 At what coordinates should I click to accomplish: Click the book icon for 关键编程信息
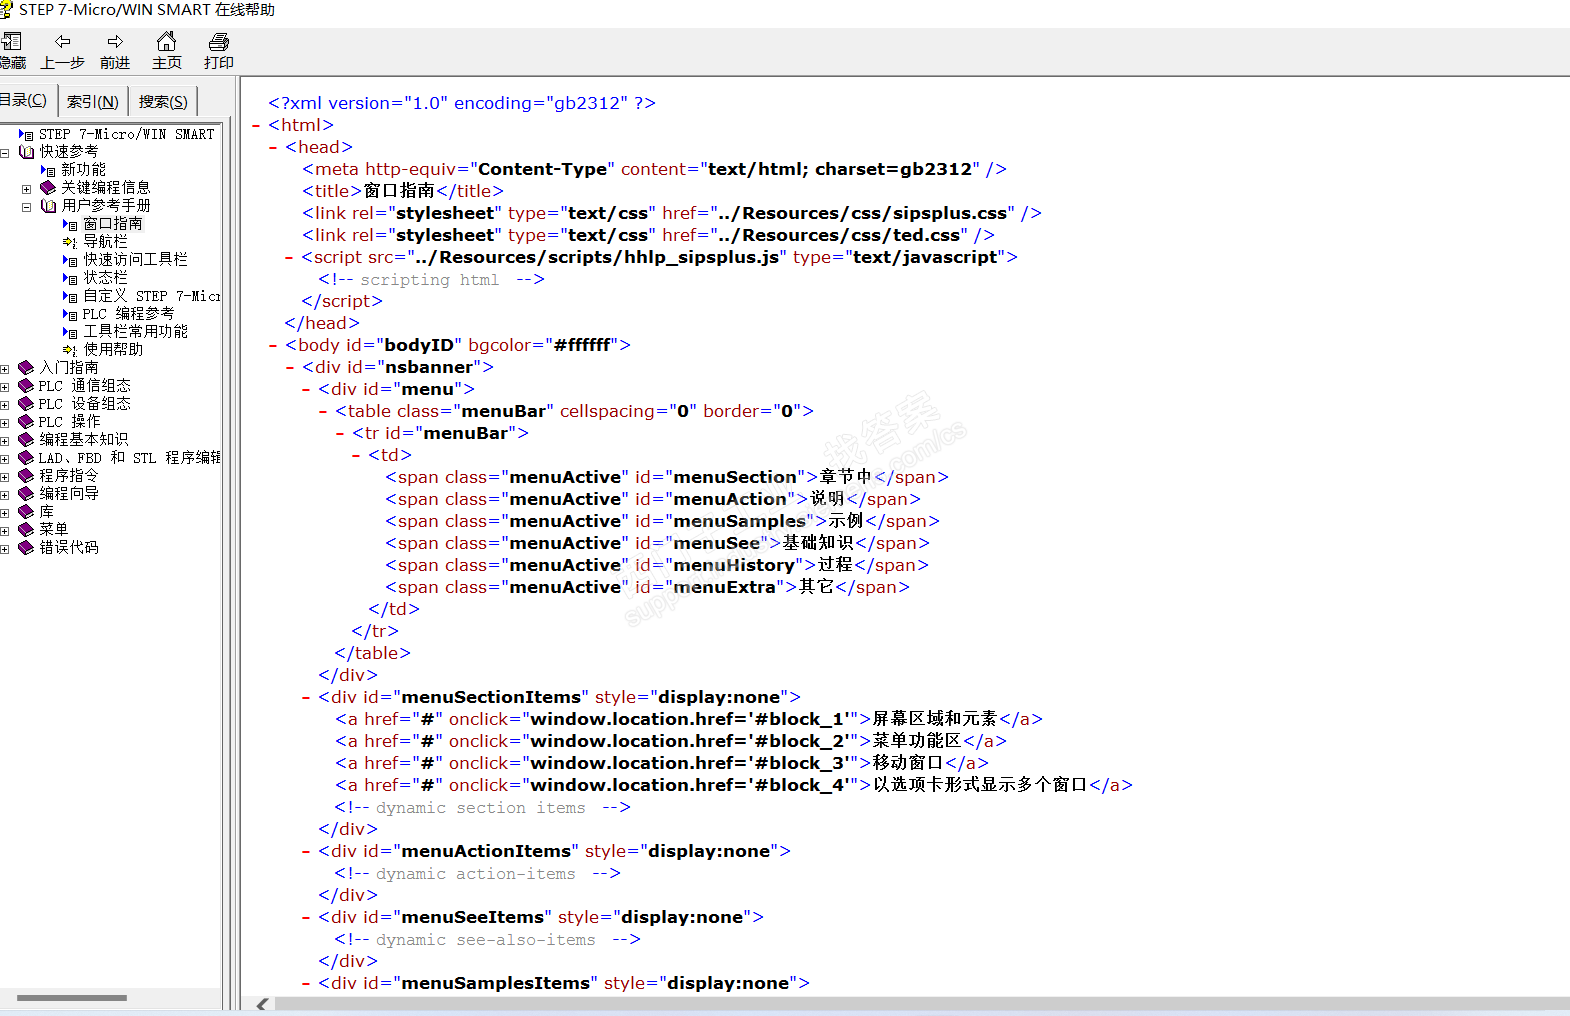[48, 188]
